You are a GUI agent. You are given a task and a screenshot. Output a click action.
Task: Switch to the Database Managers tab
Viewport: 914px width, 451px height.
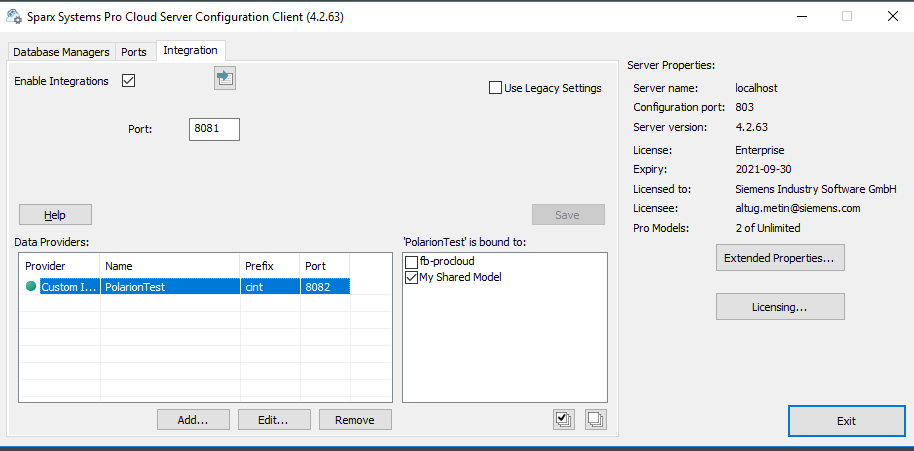[x=61, y=52]
